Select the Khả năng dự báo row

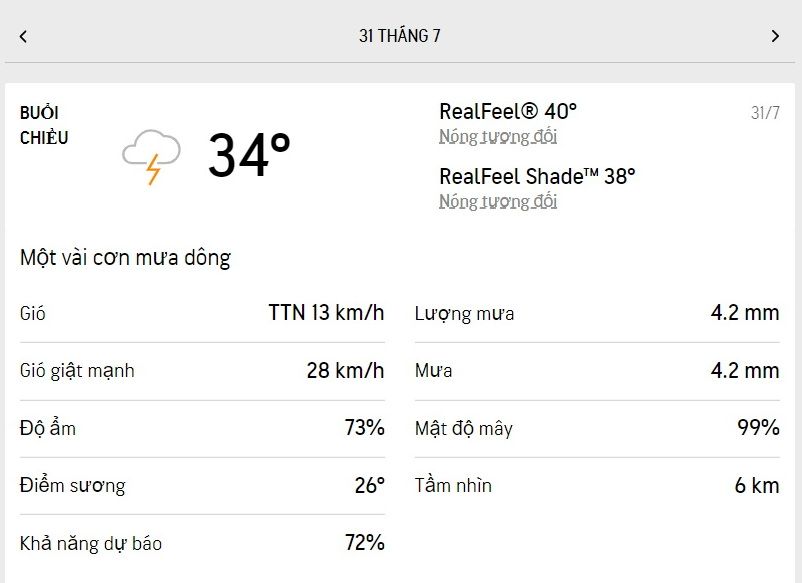click(x=202, y=543)
